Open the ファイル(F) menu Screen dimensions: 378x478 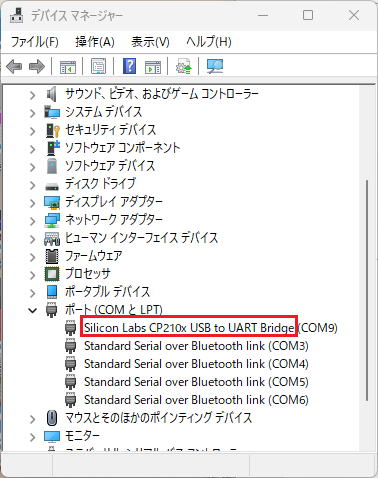pos(35,42)
